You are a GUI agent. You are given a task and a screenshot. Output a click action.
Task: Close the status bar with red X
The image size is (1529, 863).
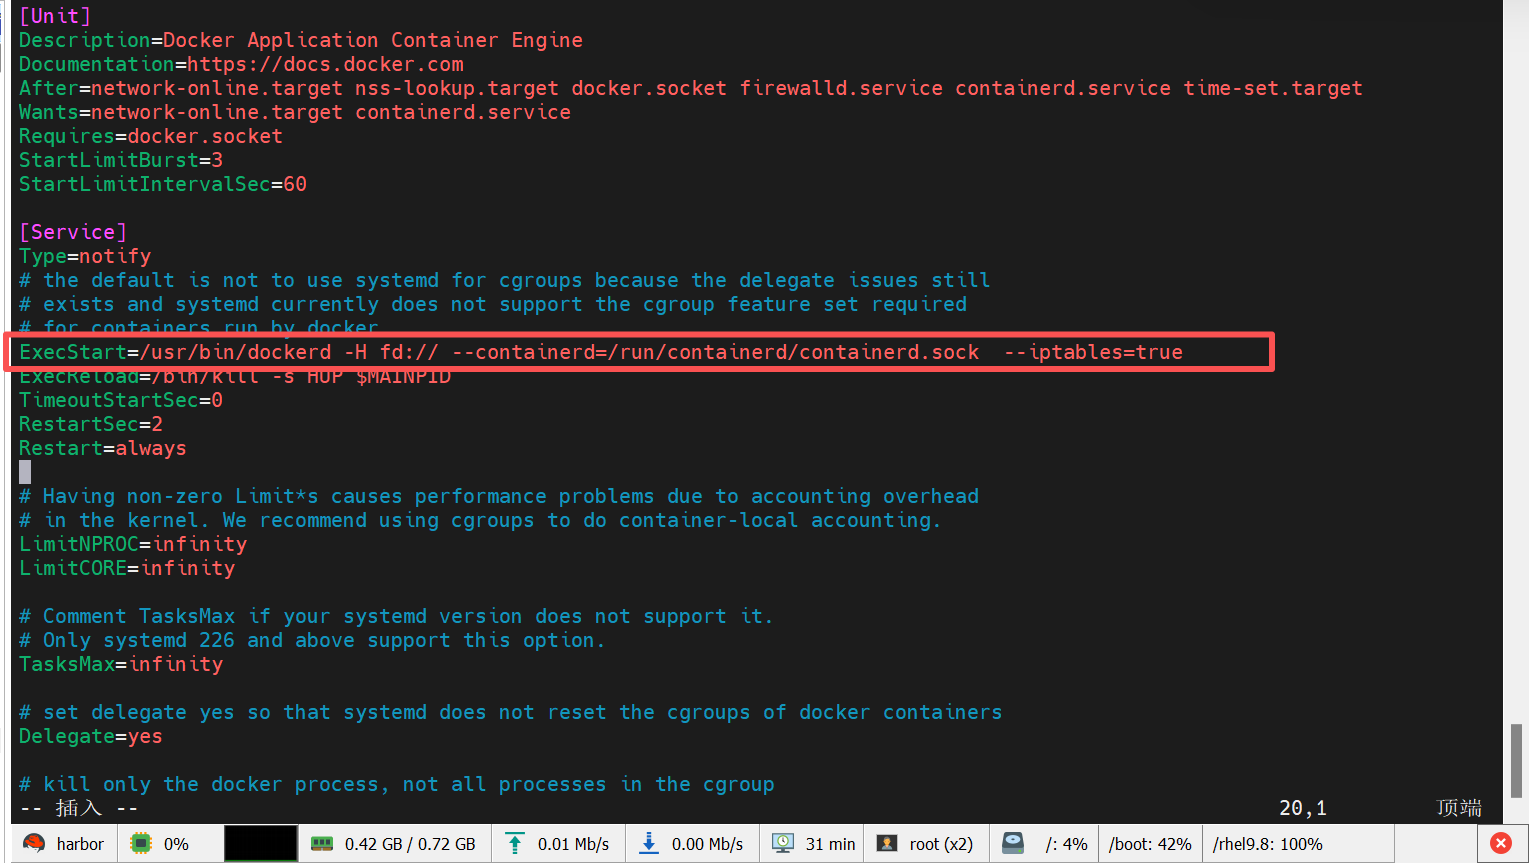coord(1501,844)
